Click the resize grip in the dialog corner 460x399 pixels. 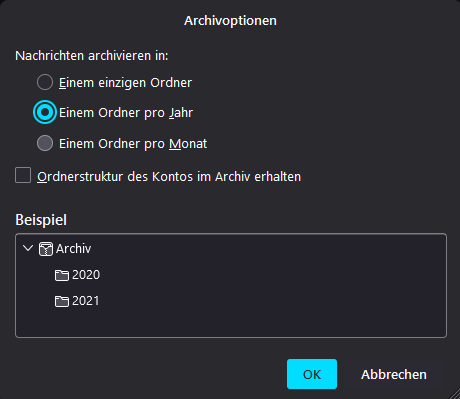point(454,393)
